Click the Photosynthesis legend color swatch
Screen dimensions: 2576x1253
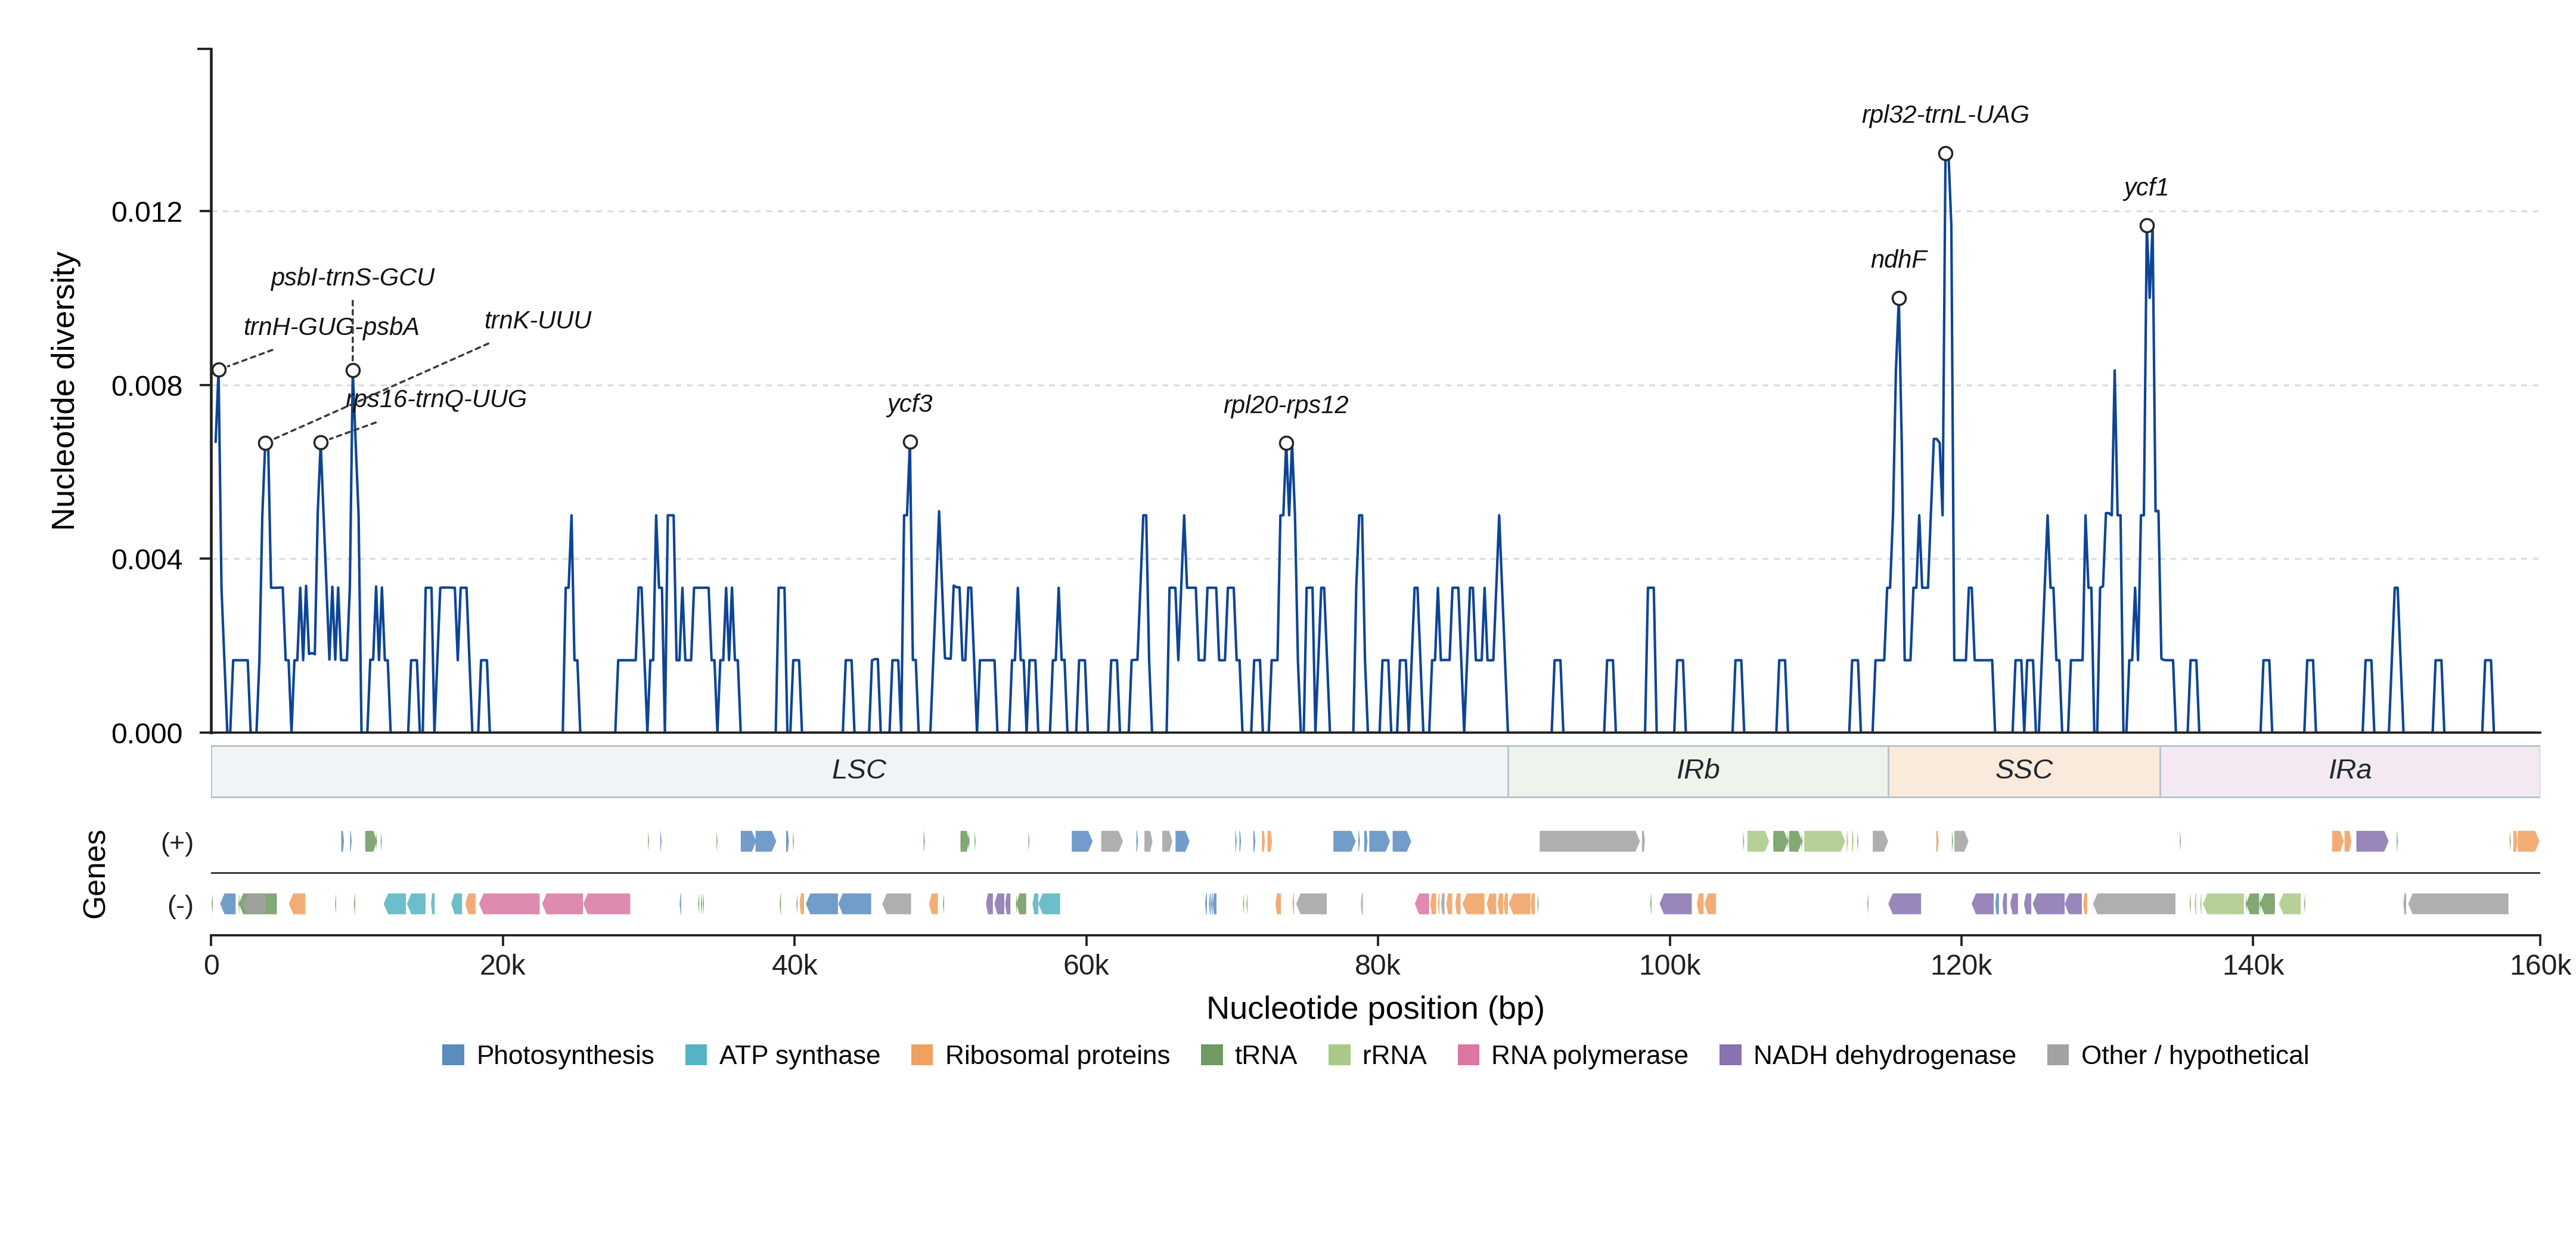[453, 1055]
